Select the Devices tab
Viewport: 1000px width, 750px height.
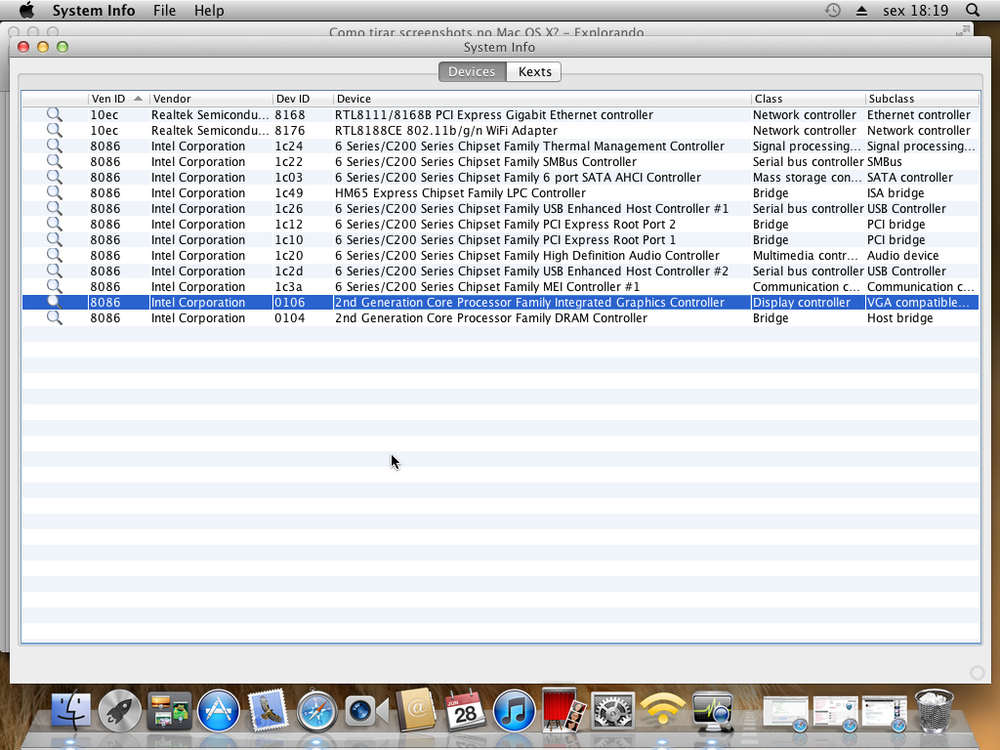(x=471, y=72)
